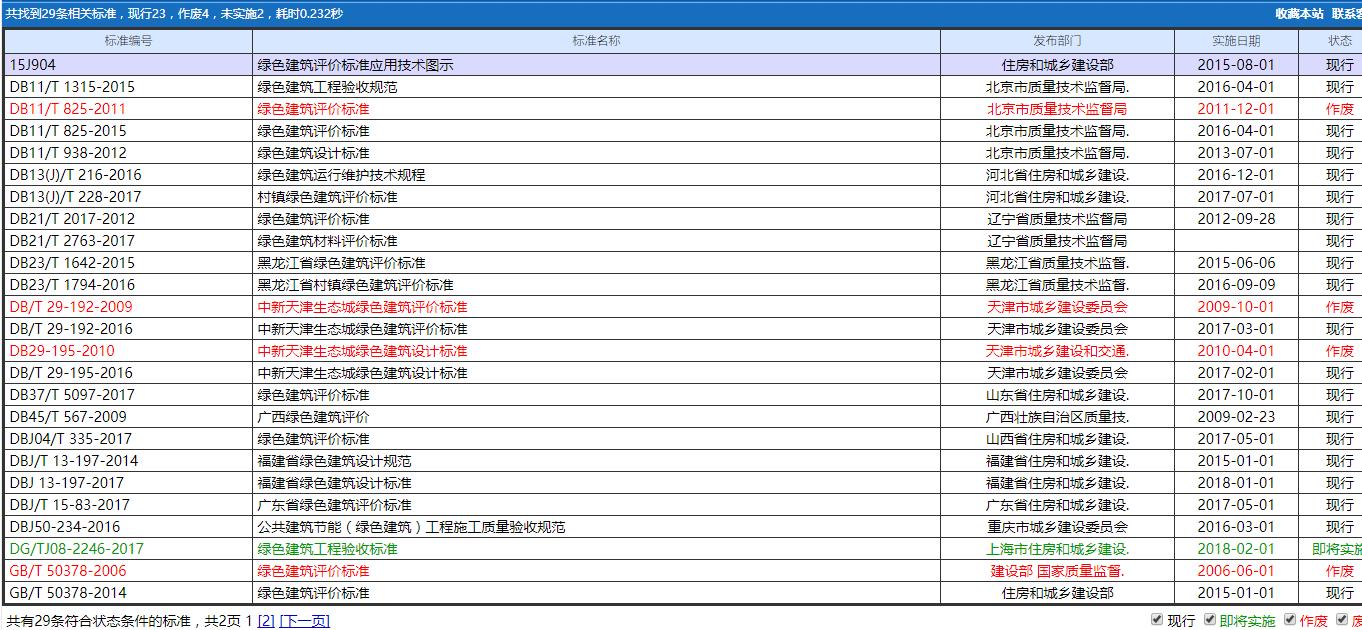Click the 状态 column header

1340,41
